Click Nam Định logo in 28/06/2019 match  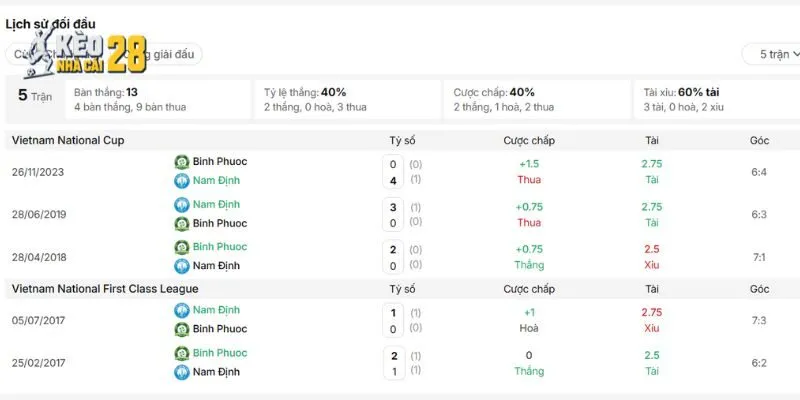pos(182,205)
